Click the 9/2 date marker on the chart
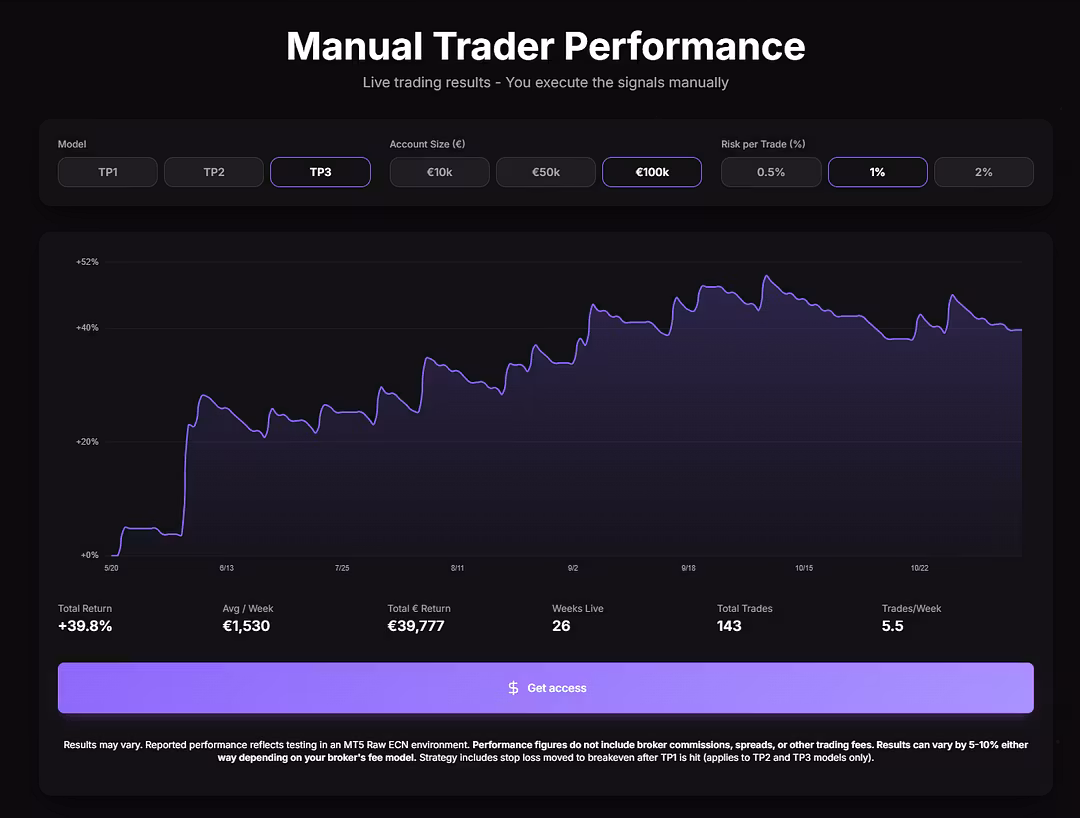1080x818 pixels. 573,568
